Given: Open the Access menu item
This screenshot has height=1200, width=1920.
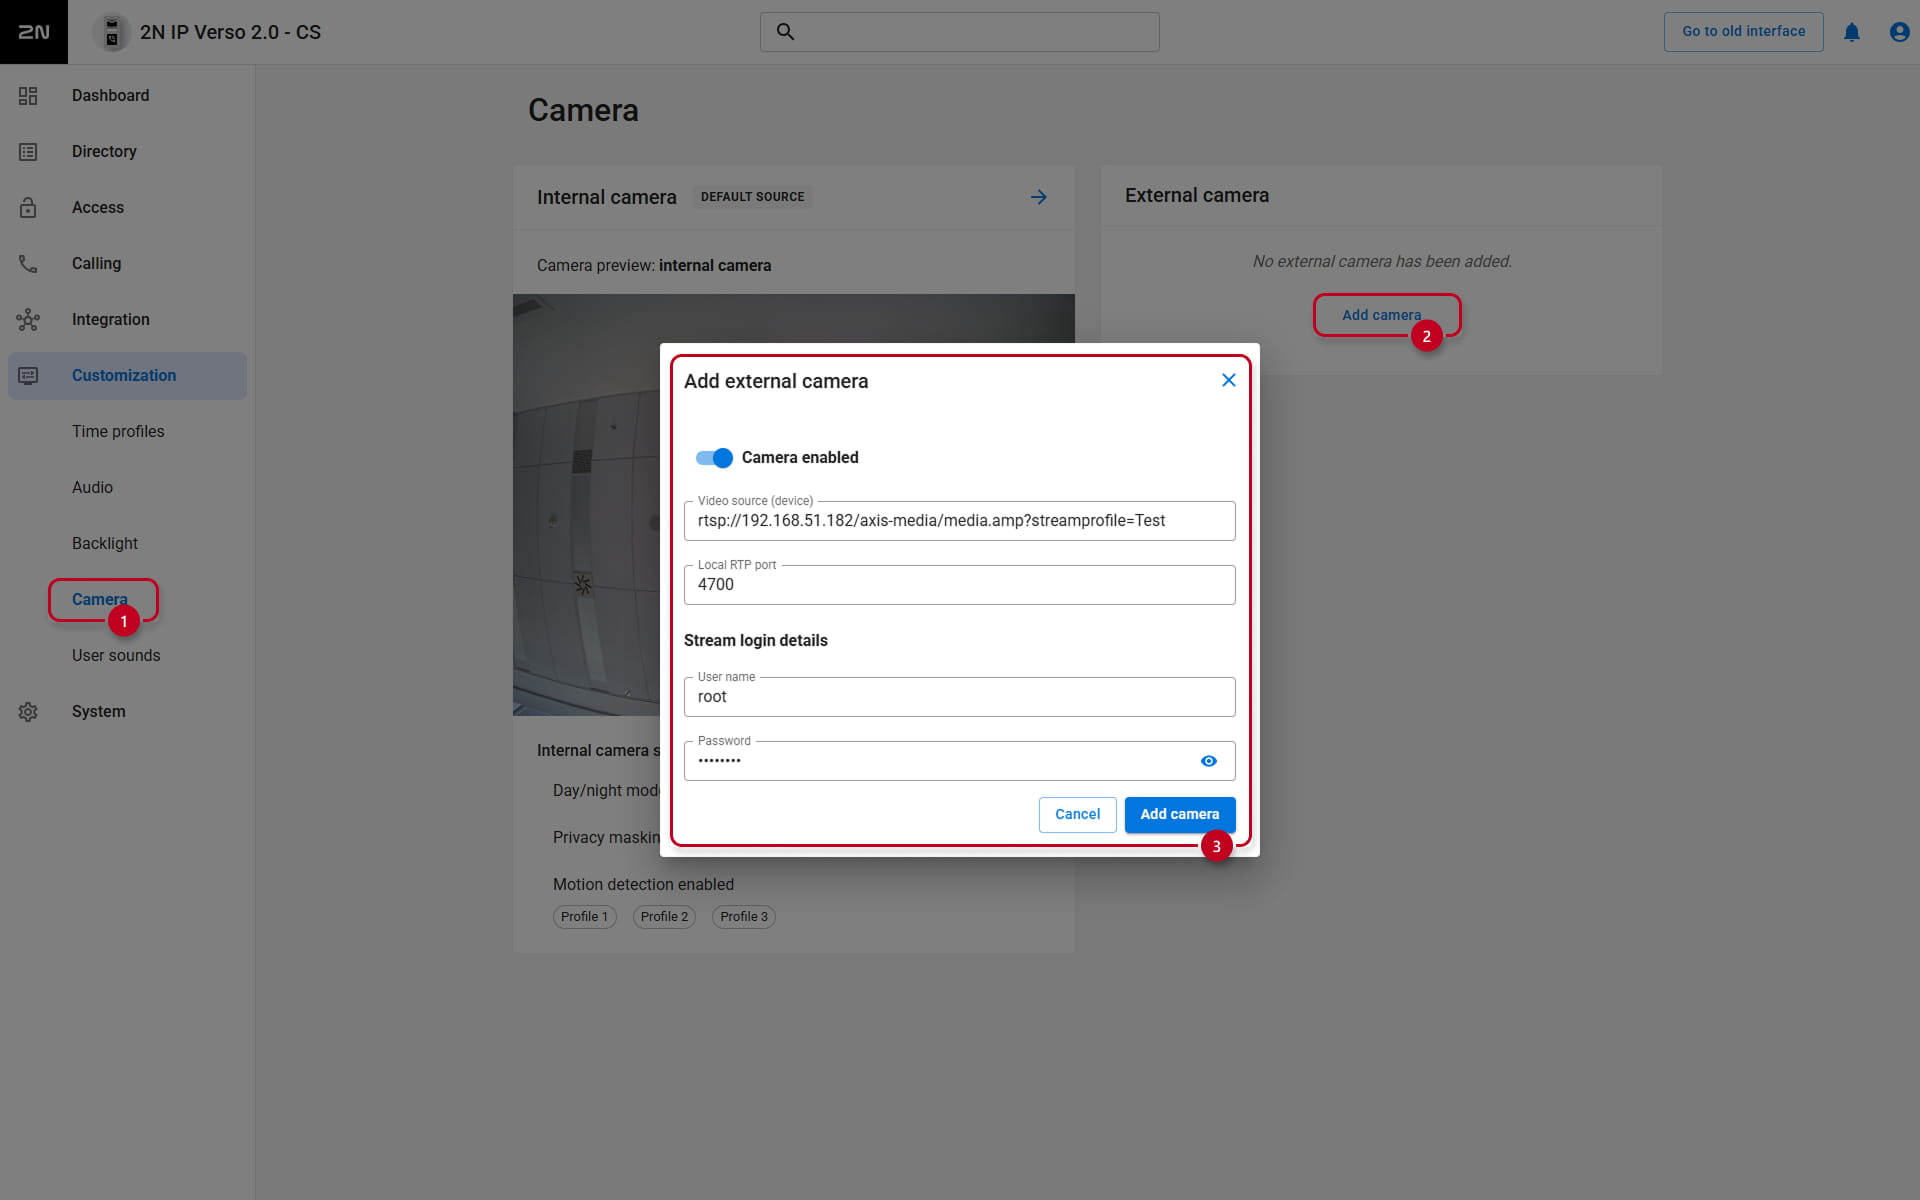Looking at the screenshot, I should pyautogui.click(x=127, y=208).
